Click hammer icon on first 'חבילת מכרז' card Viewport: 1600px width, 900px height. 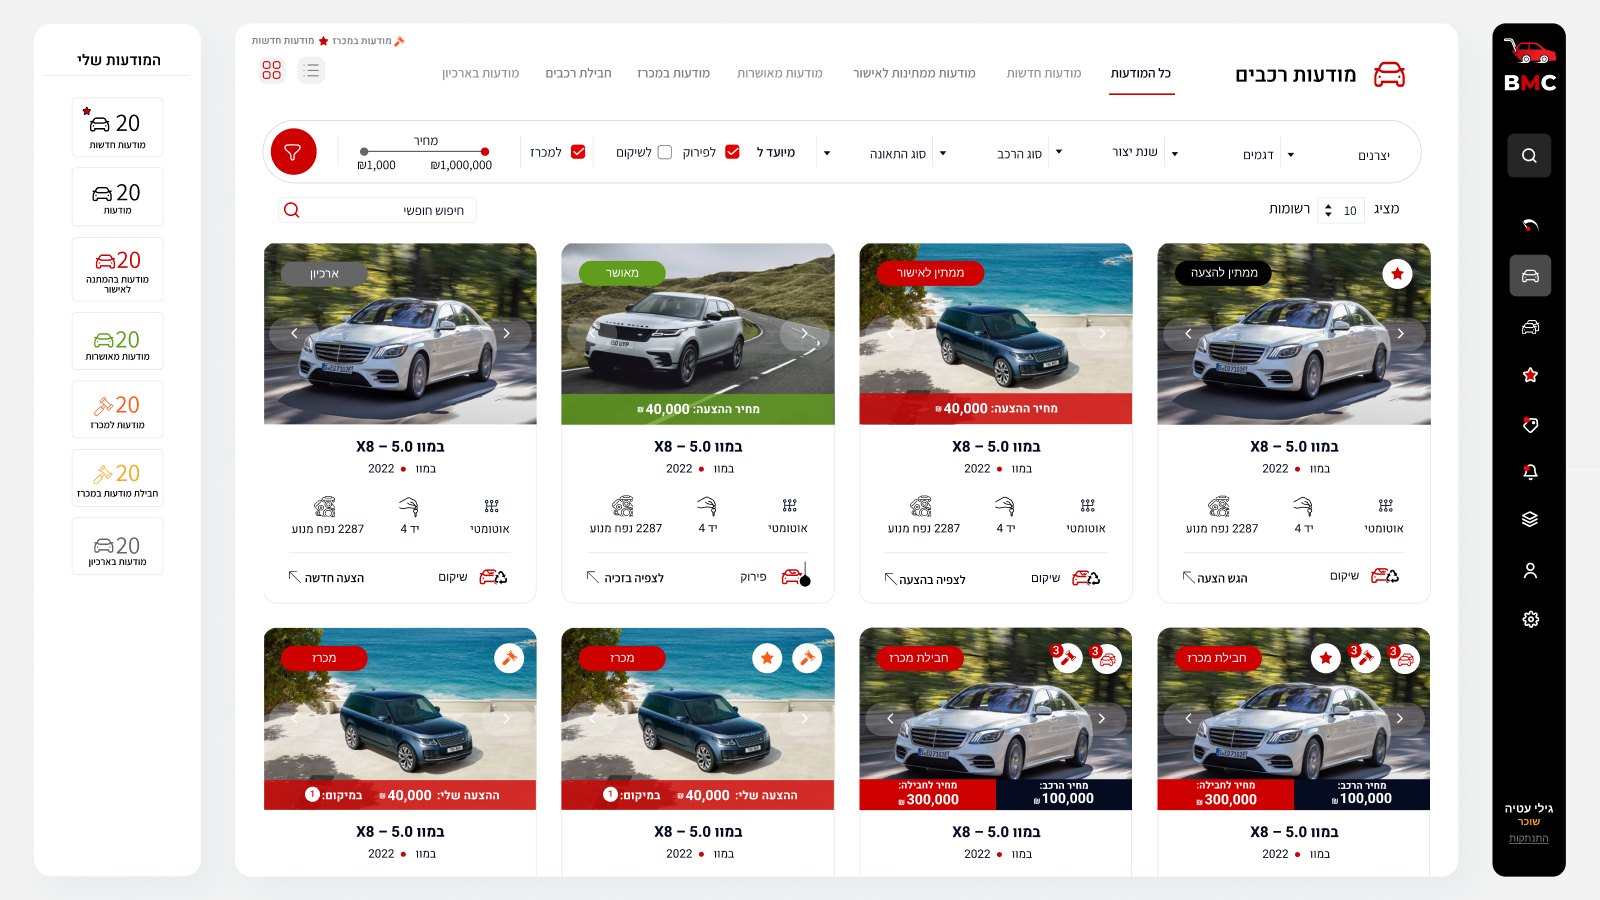[x=1067, y=658]
